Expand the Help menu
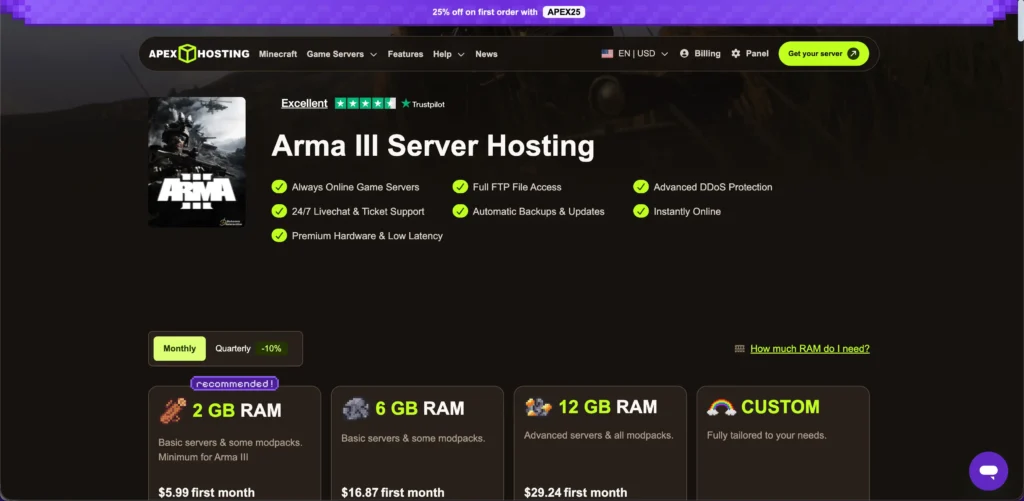 click(448, 54)
